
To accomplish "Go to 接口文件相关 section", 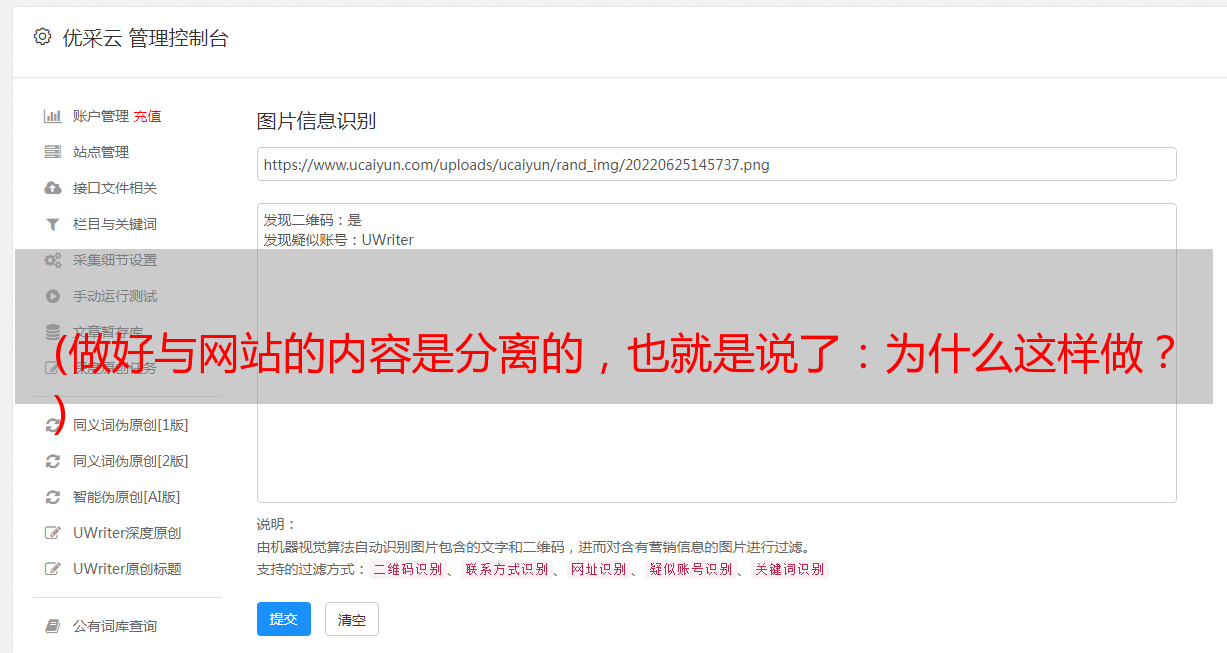I will (x=115, y=188).
